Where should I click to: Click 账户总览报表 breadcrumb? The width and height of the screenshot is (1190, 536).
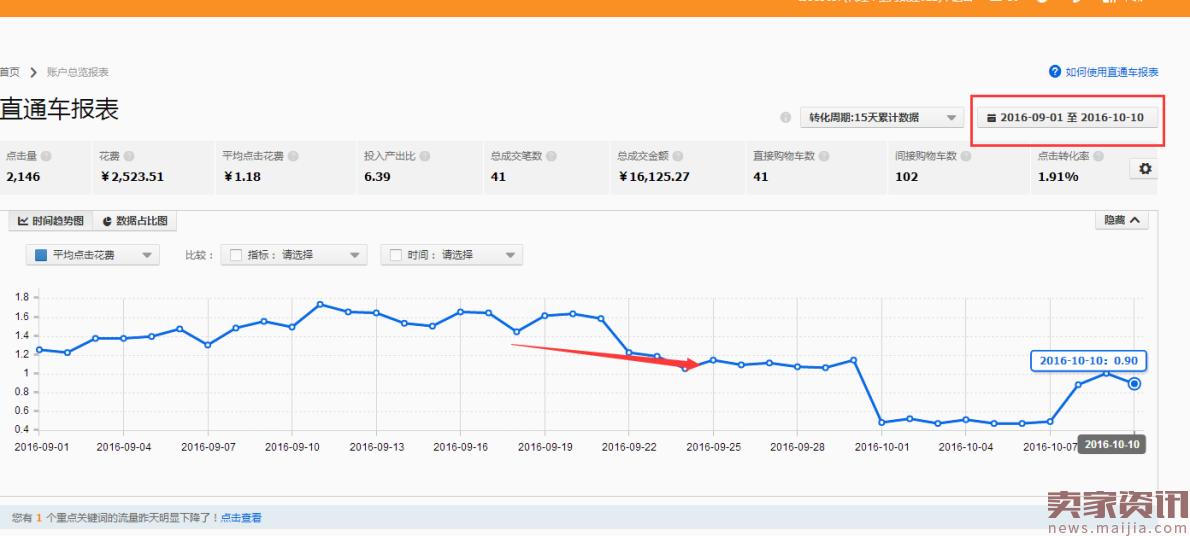[x=78, y=72]
